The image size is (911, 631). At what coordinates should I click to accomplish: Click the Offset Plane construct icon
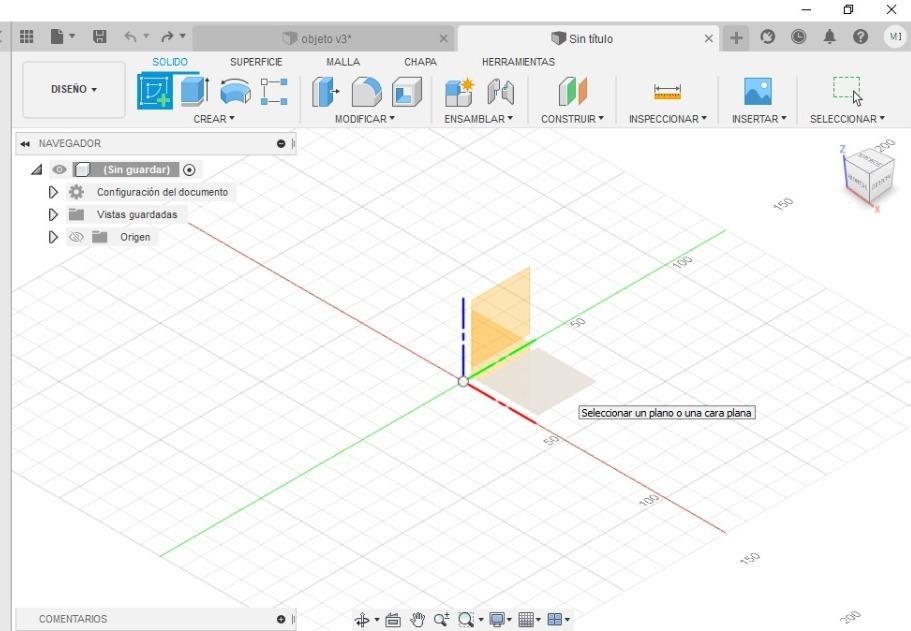(x=573, y=92)
